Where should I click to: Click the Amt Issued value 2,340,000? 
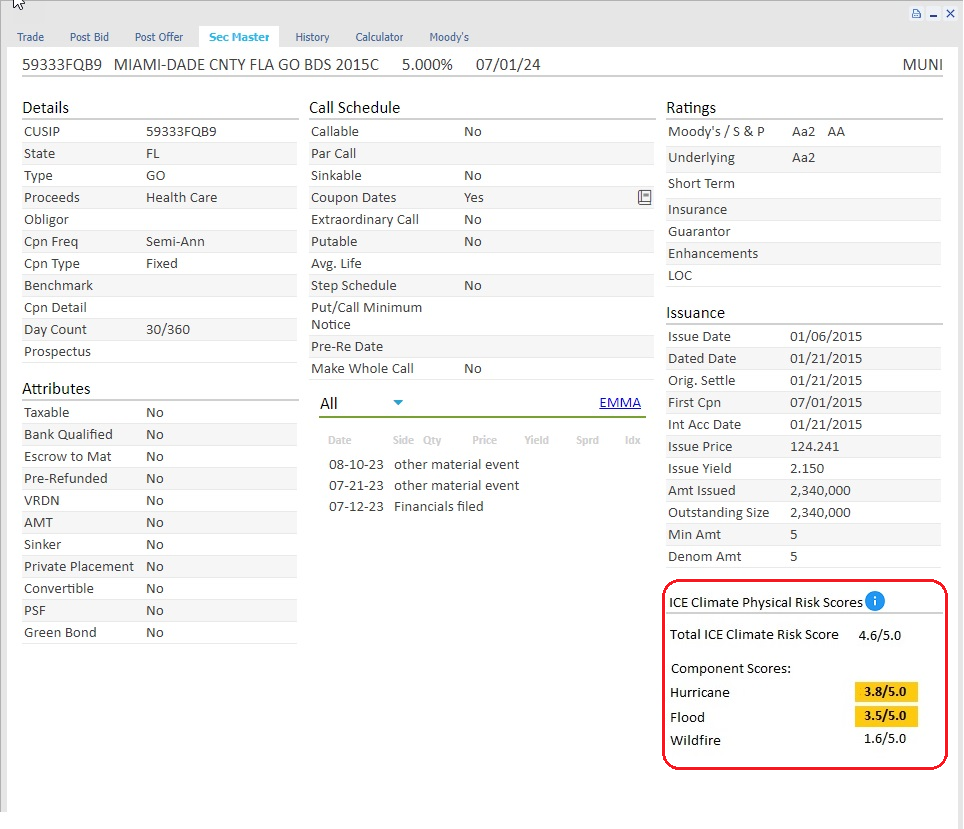(820, 491)
